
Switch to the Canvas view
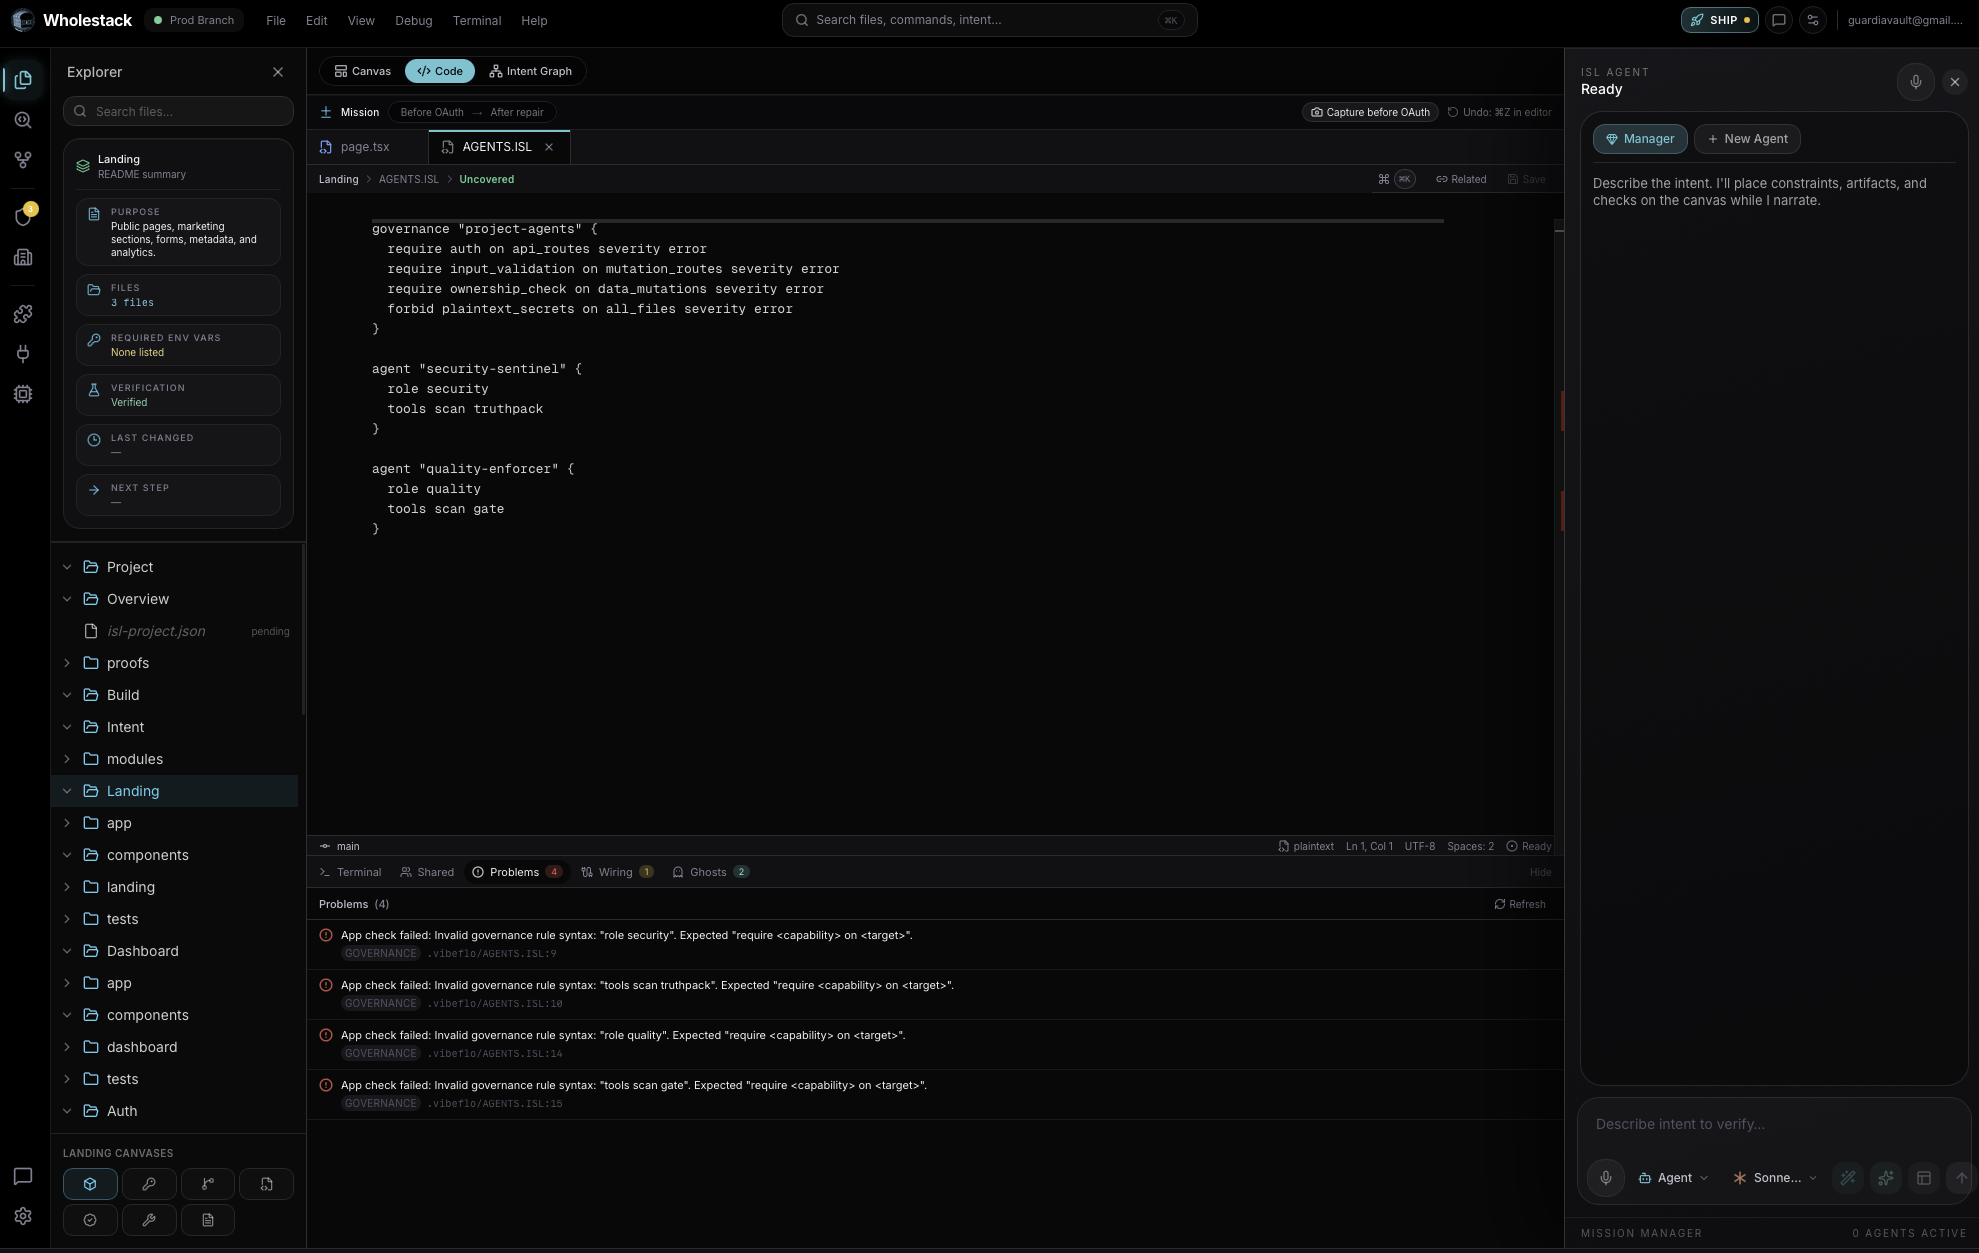point(363,71)
